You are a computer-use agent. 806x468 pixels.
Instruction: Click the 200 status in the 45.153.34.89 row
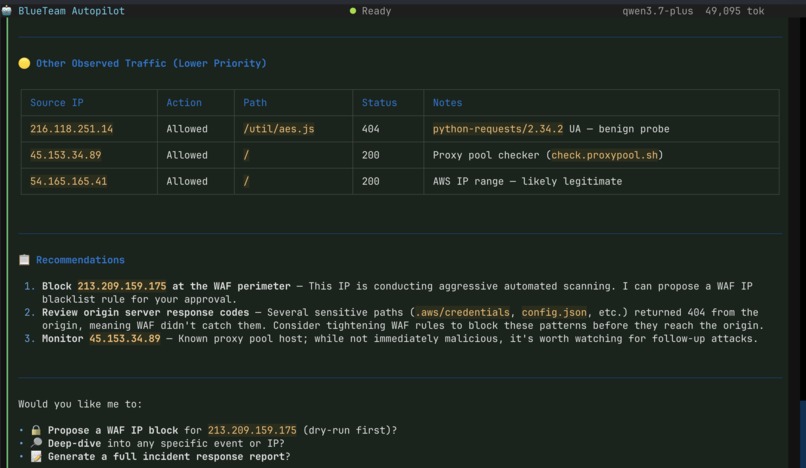(371, 155)
